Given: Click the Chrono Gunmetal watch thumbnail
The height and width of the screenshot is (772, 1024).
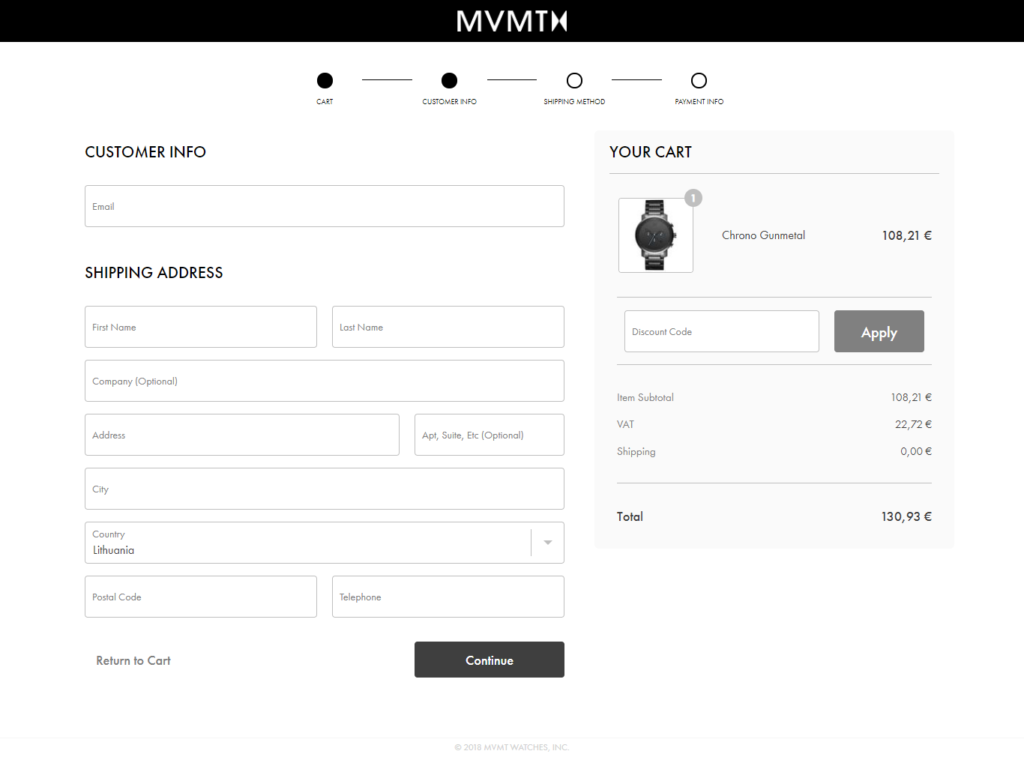Looking at the screenshot, I should pos(655,234).
